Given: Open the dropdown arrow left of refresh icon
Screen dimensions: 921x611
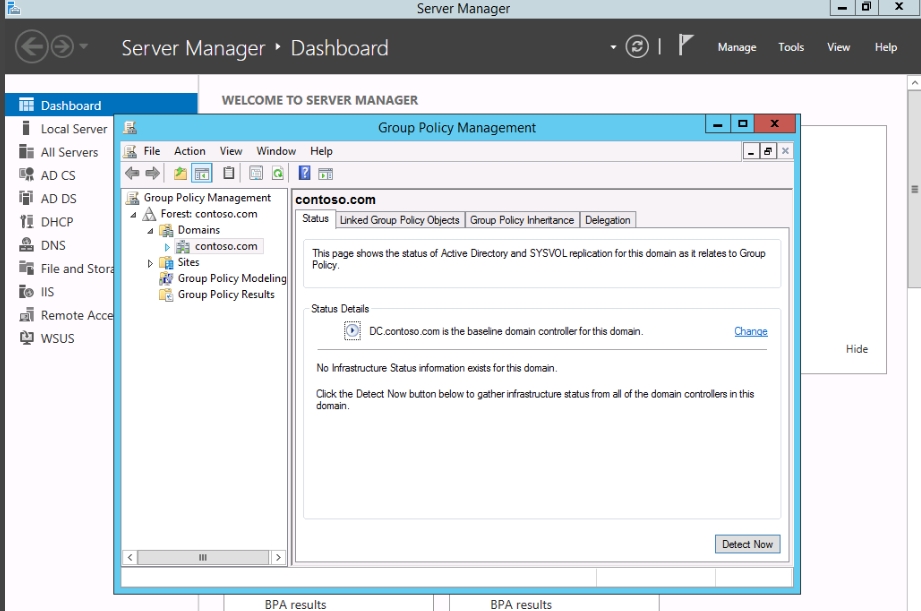Looking at the screenshot, I should pos(613,47).
